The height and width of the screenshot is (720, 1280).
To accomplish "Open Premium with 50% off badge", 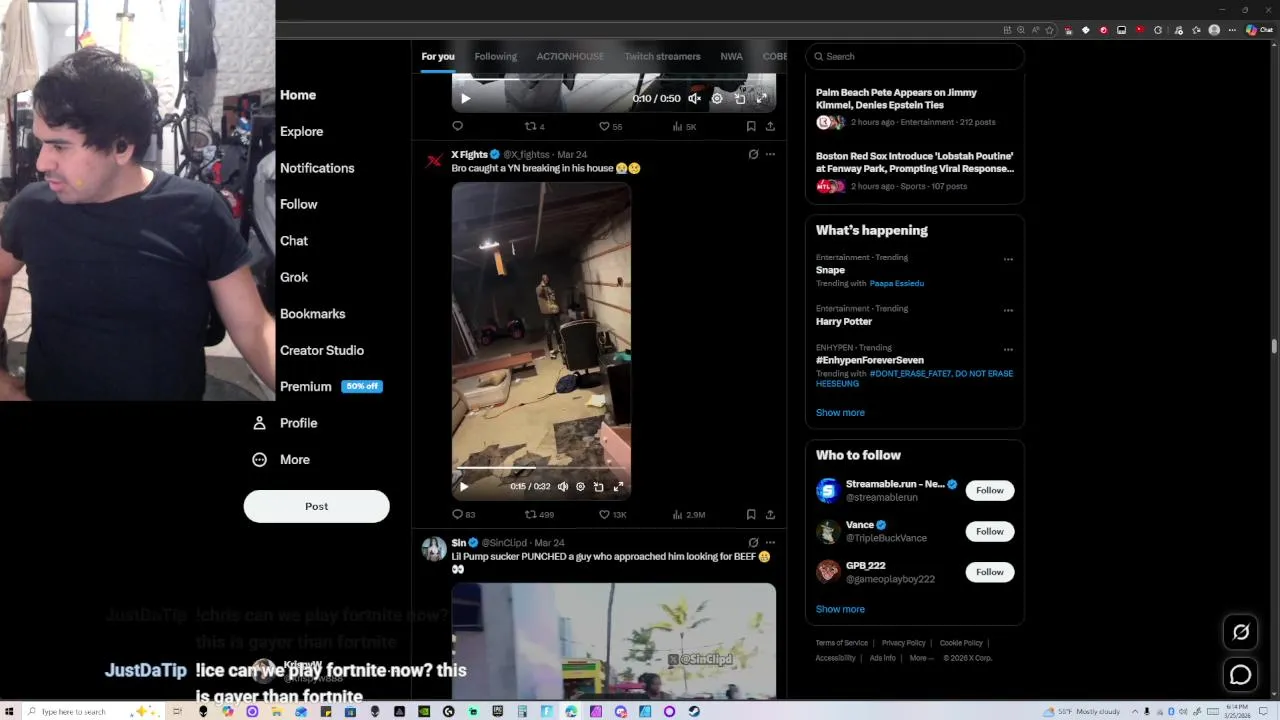I will (331, 387).
